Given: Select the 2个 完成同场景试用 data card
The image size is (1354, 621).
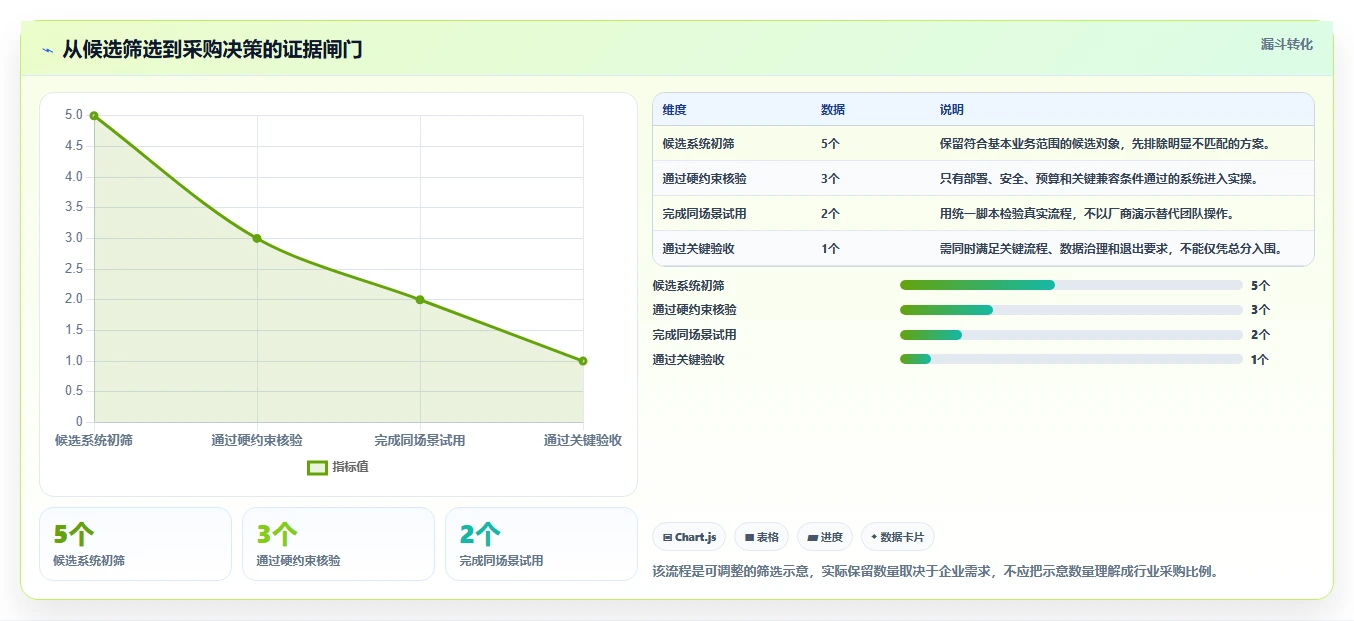Looking at the screenshot, I should pos(541,544).
